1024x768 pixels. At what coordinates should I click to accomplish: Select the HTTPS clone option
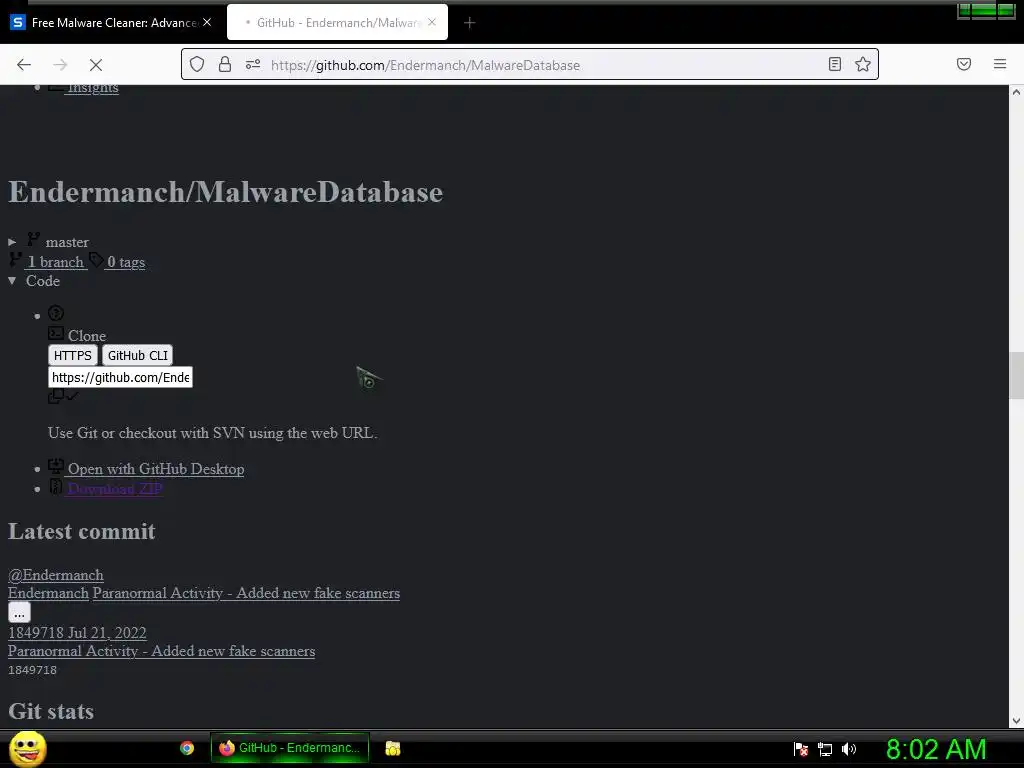pos(72,355)
